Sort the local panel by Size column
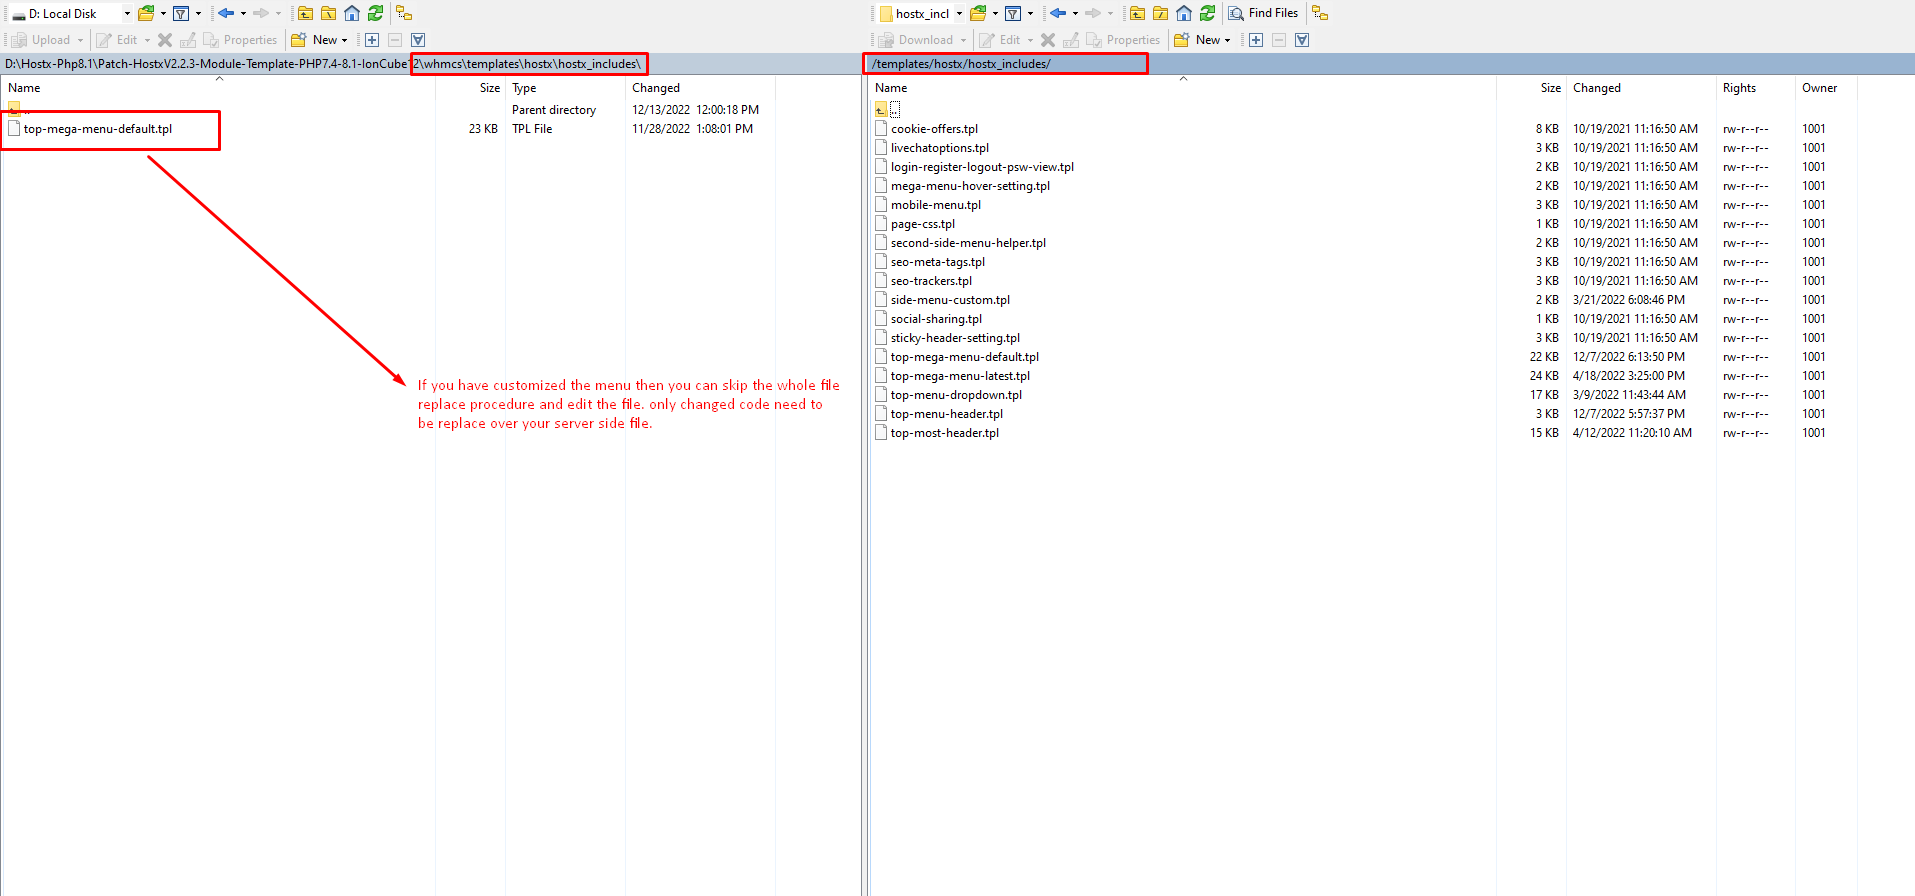Screen dimensions: 1915x896 pyautogui.click(x=489, y=88)
